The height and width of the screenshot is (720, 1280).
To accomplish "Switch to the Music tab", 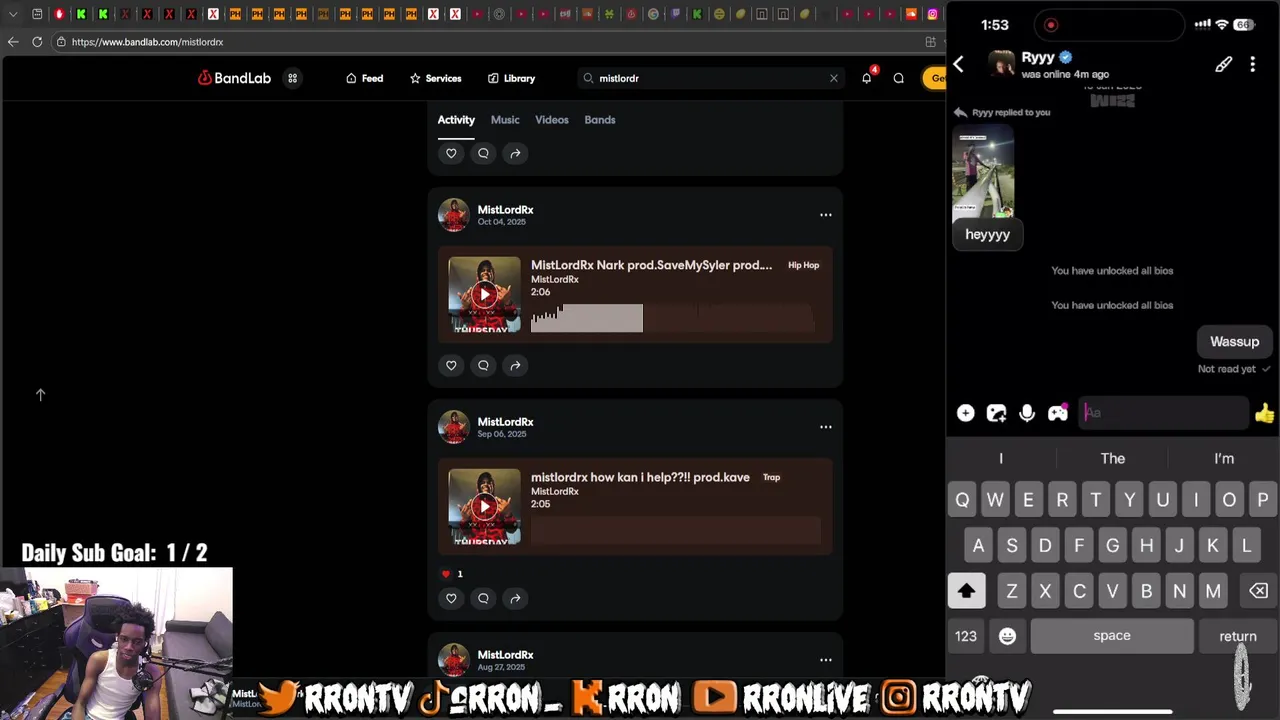I will point(505,120).
